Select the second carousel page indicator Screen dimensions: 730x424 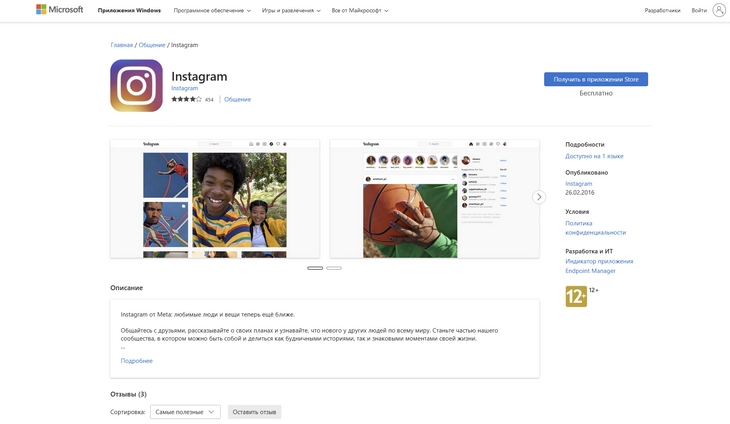pyautogui.click(x=334, y=268)
